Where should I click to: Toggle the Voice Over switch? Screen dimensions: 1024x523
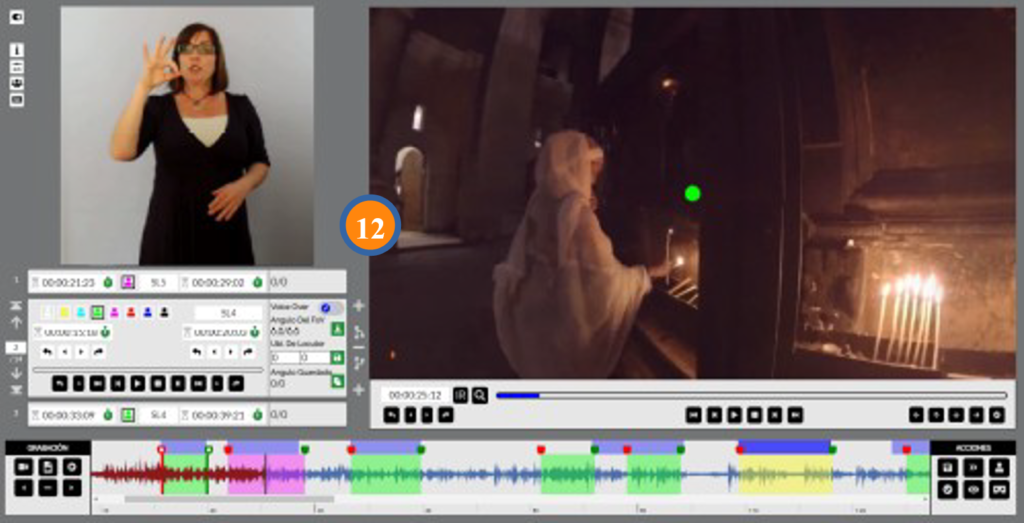(x=326, y=308)
